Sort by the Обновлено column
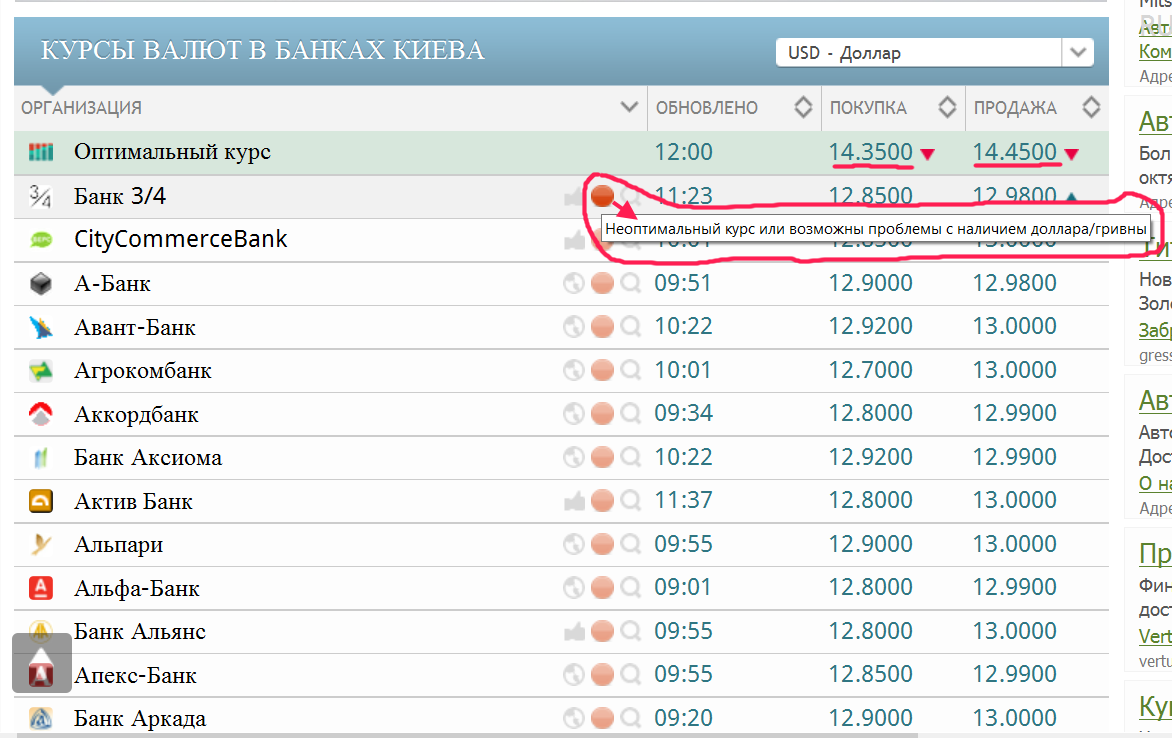Image resolution: width=1172 pixels, height=738 pixels. (x=803, y=107)
